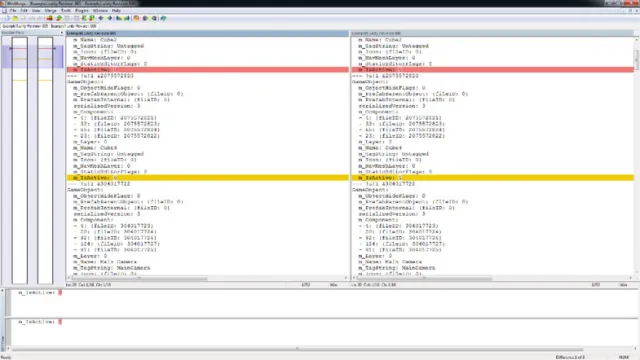Image resolution: width=640 pixels, height=360 pixels.
Task: Click 'm_Name: Cube2' at top of right pane
Action: pos(380,40)
